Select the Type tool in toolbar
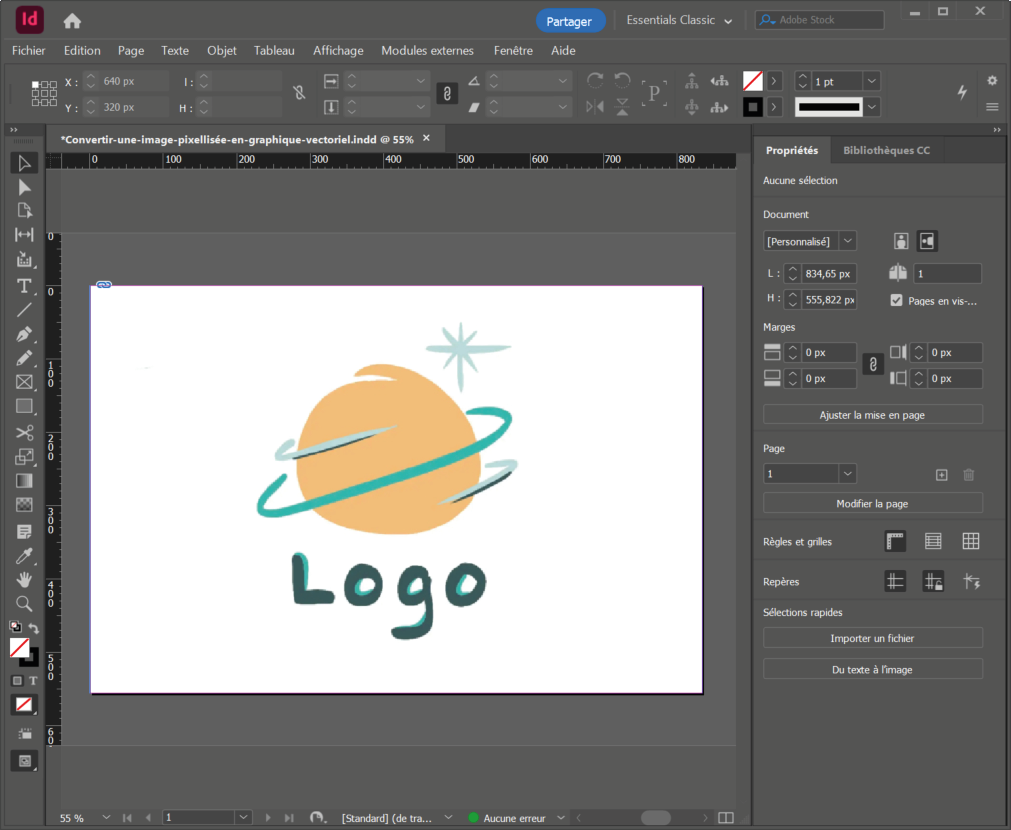The image size is (1011, 830). [25, 286]
